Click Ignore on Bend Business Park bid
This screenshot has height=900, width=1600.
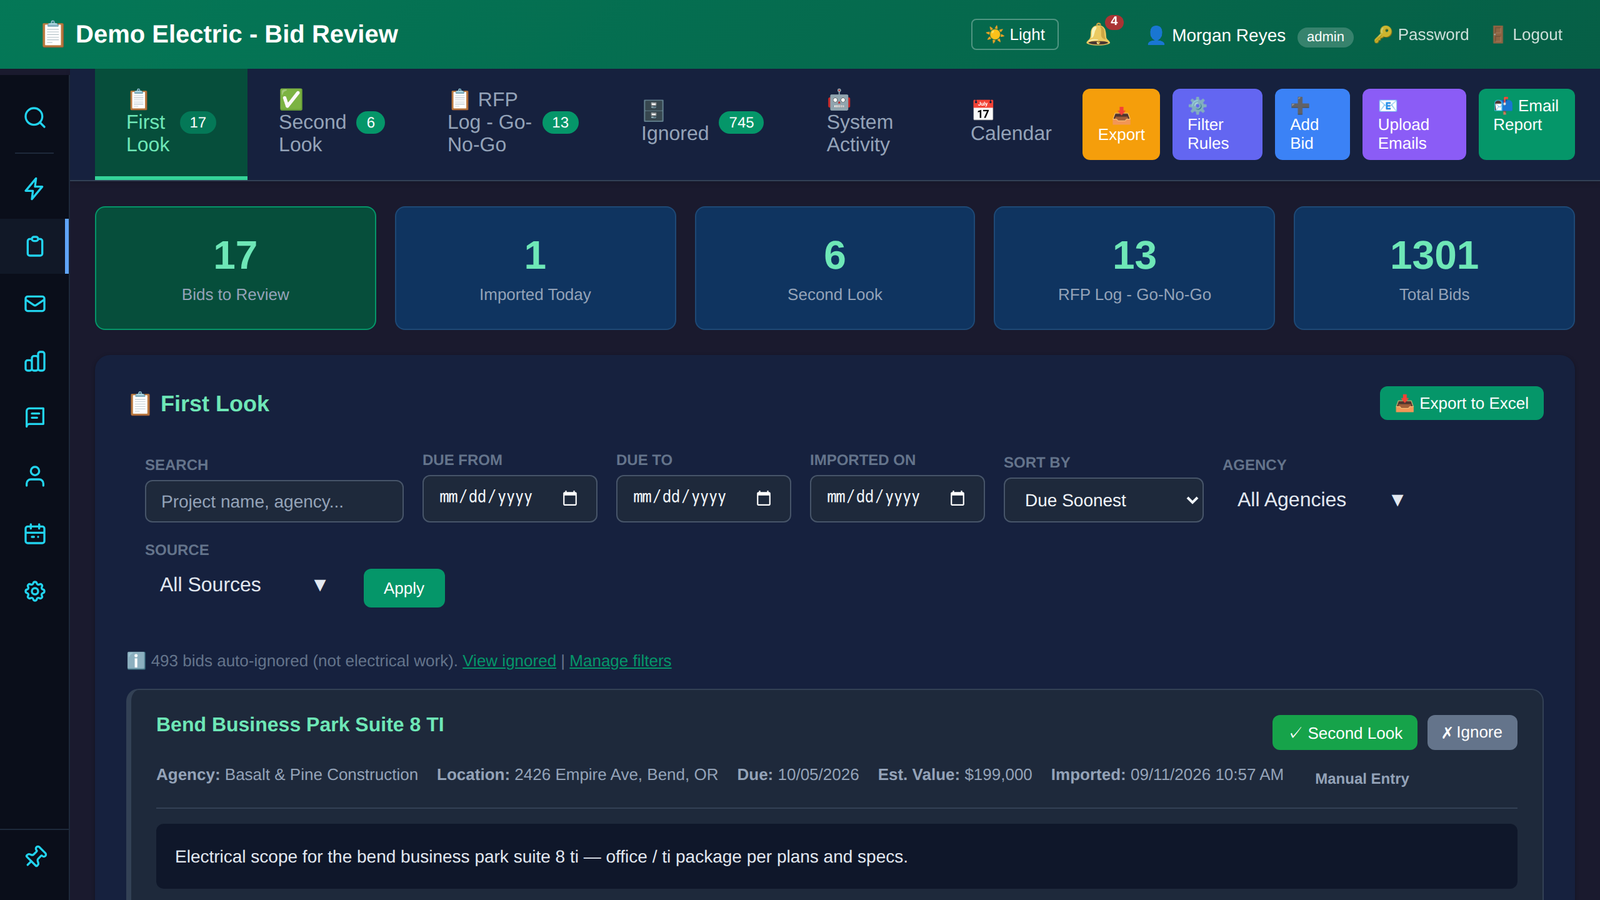(1472, 732)
